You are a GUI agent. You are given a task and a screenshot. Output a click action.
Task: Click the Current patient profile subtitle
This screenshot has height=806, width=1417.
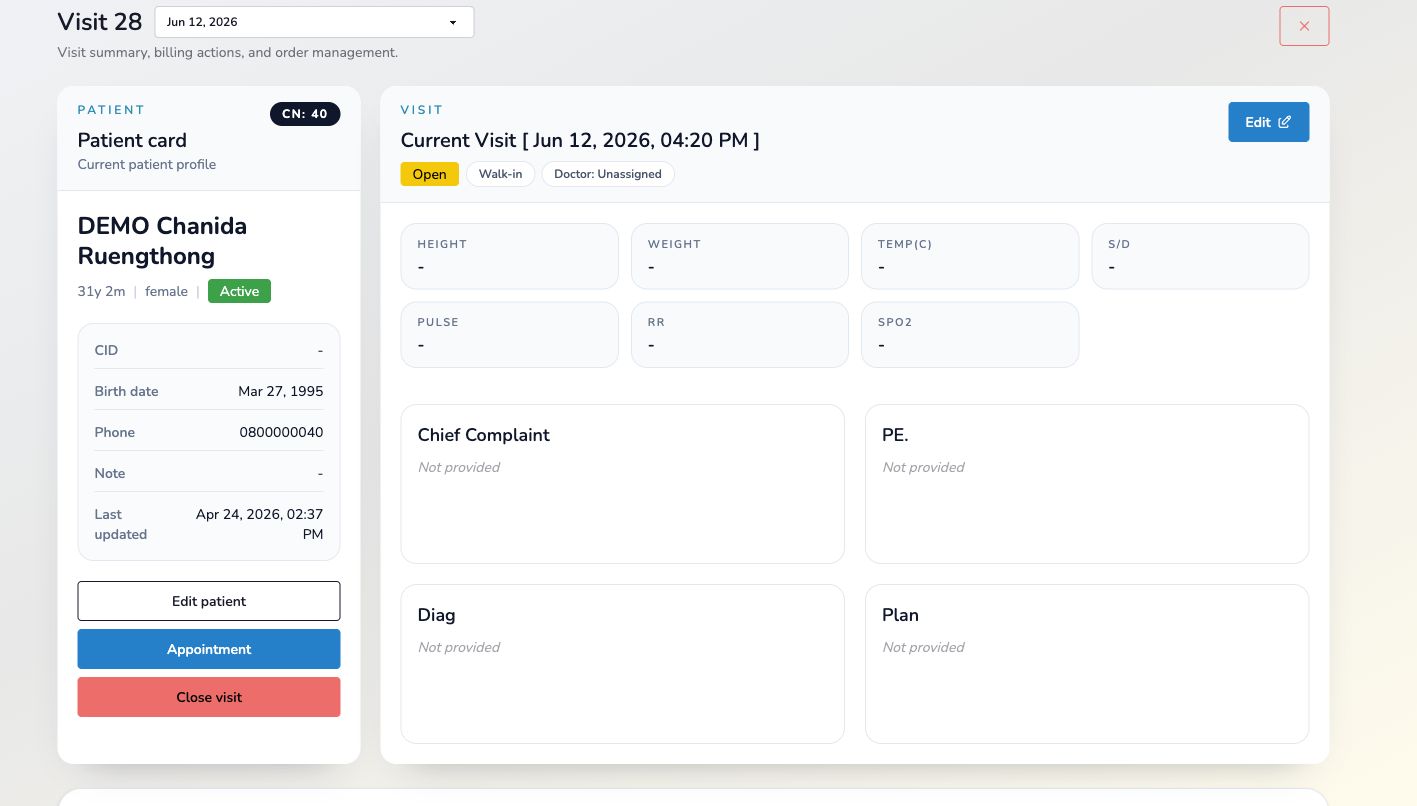click(x=147, y=164)
